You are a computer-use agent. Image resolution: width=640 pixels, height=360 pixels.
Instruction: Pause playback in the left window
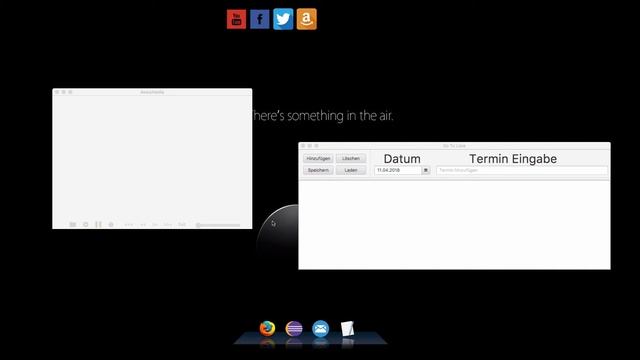click(x=98, y=224)
